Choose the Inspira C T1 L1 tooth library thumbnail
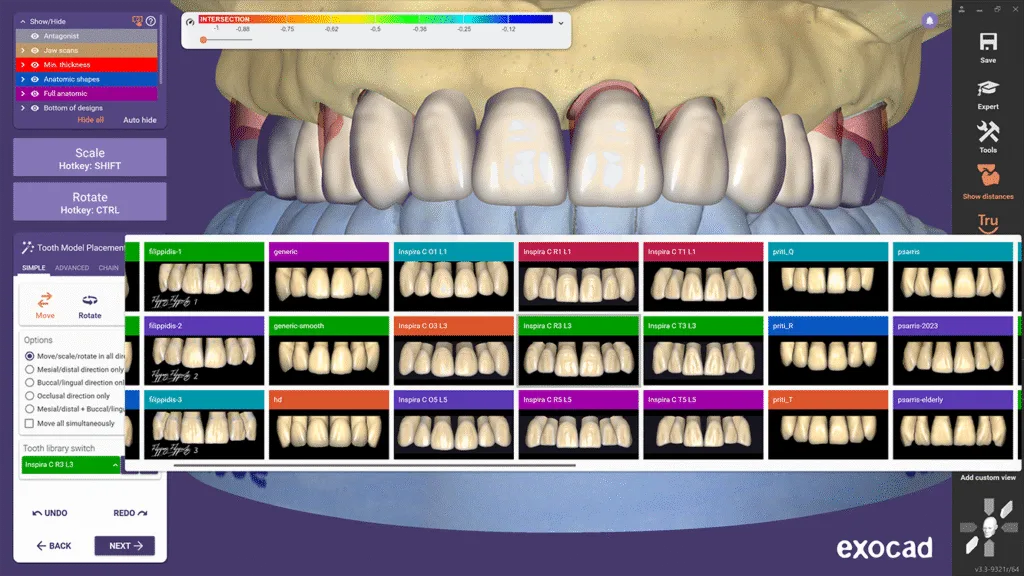This screenshot has height=576, width=1024. (x=702, y=280)
